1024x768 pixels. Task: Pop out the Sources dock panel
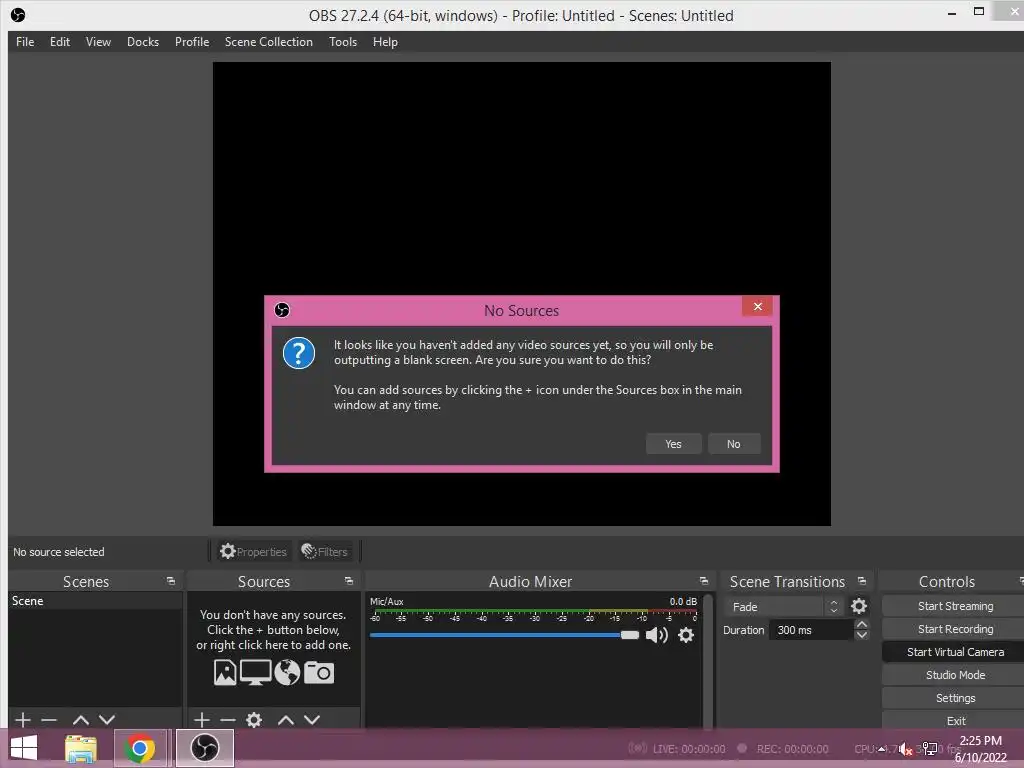tap(349, 581)
